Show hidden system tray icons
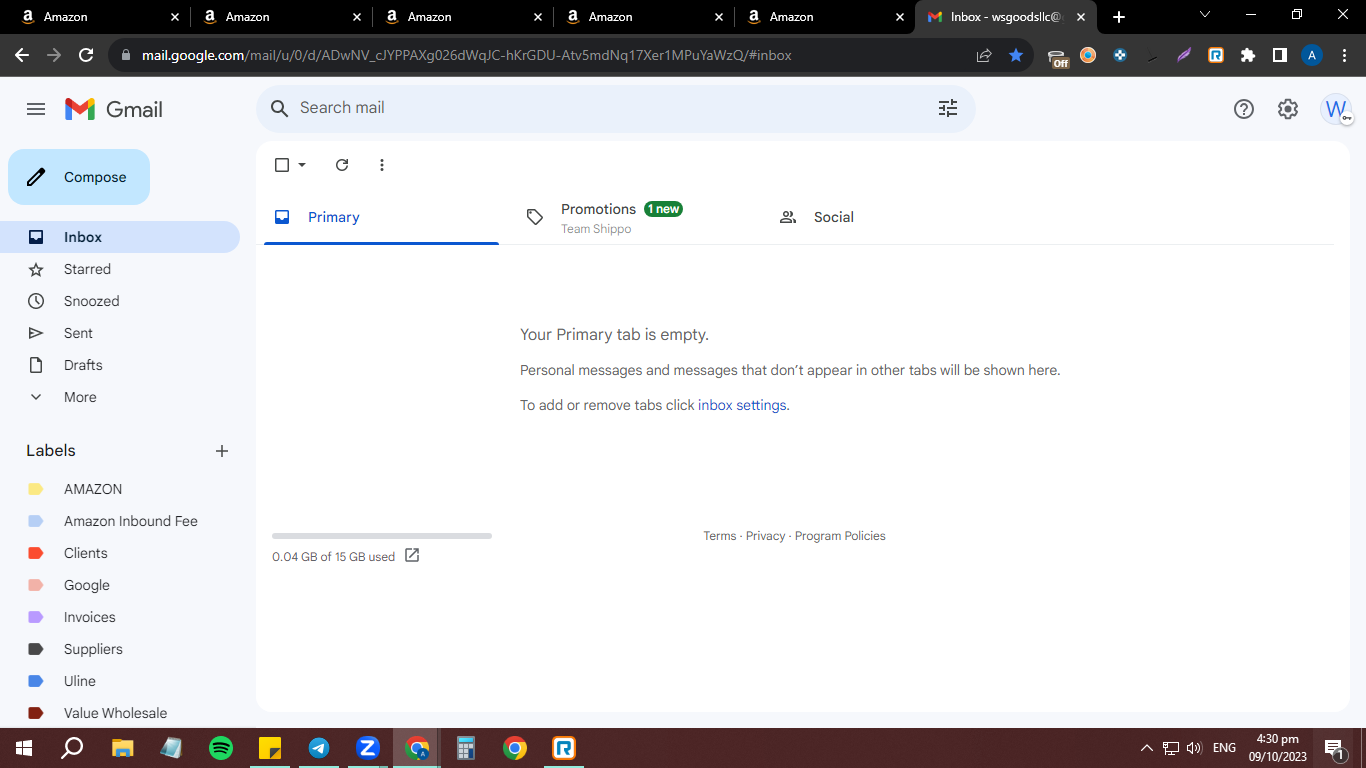 click(x=1146, y=748)
